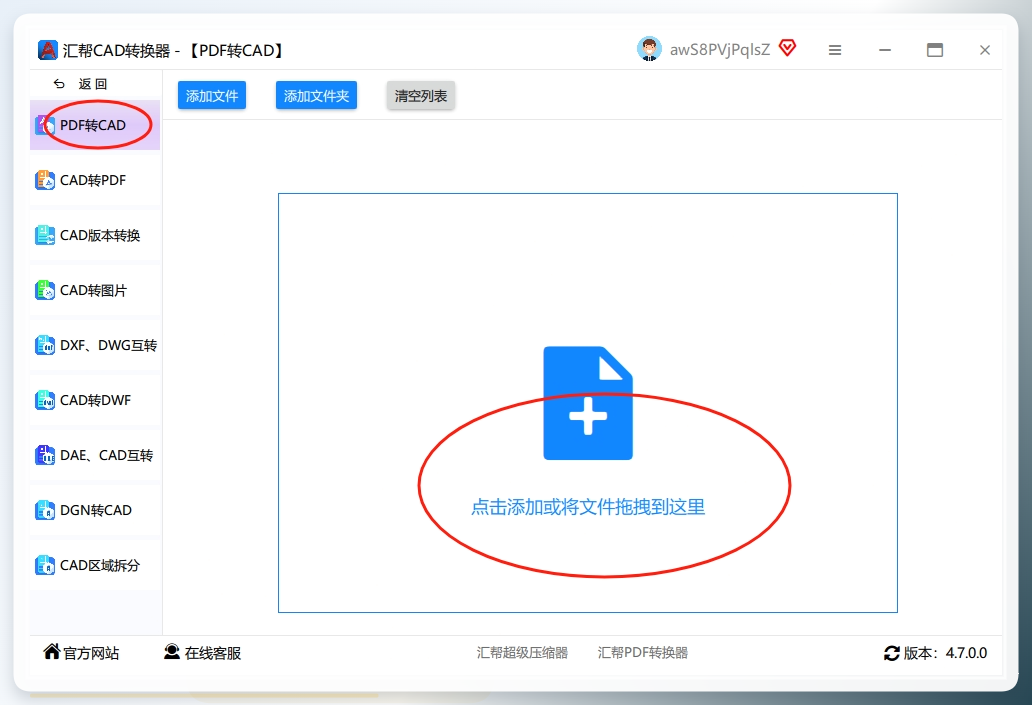This screenshot has height=705, width=1032.
Task: Open CAD区域拆分 label
Action: [100, 565]
